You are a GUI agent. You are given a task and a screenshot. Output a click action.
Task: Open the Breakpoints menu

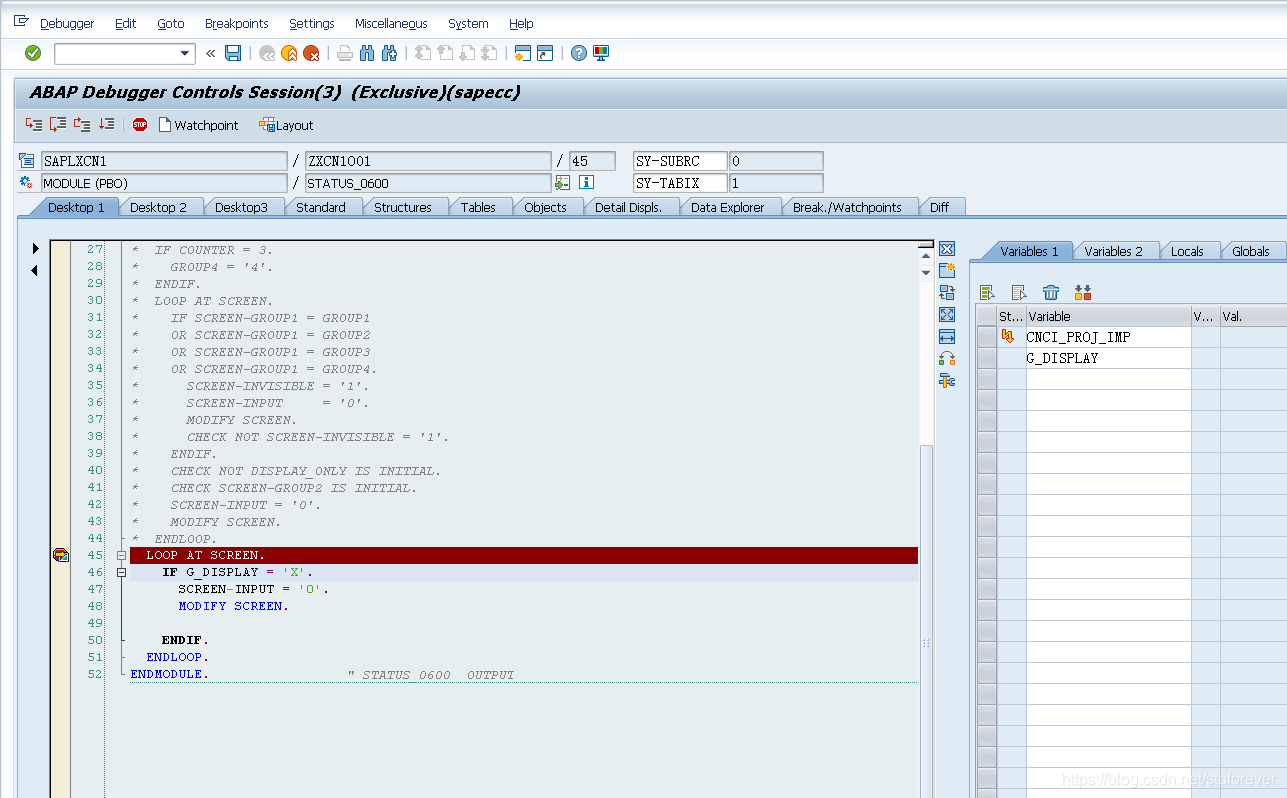point(237,23)
